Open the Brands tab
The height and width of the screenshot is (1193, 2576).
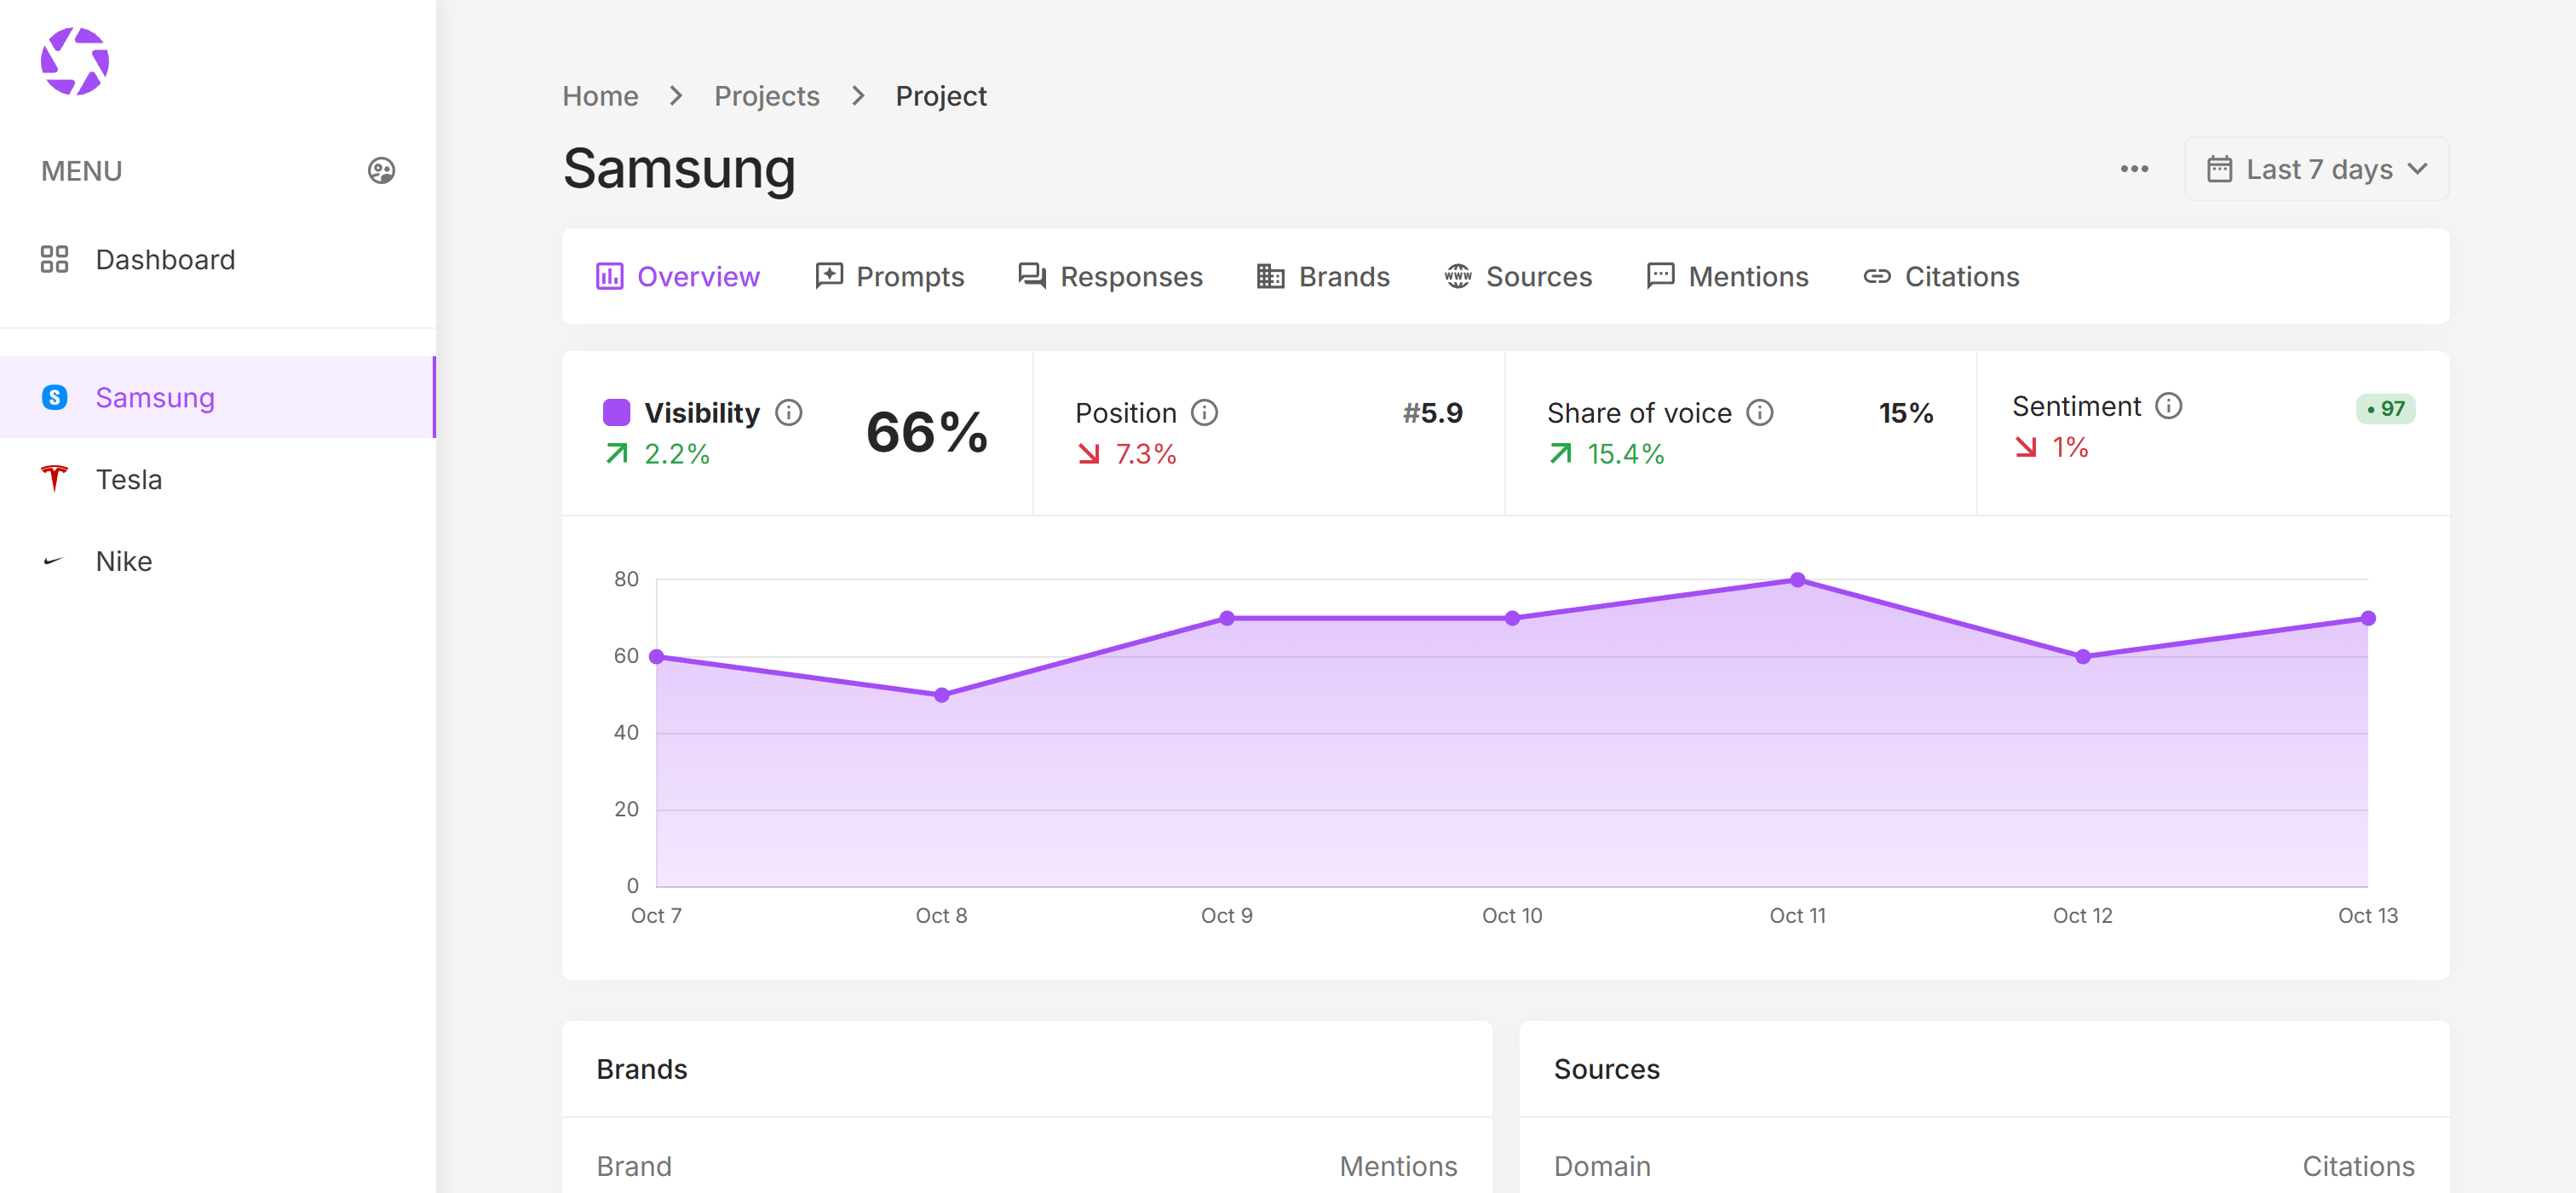(1323, 276)
